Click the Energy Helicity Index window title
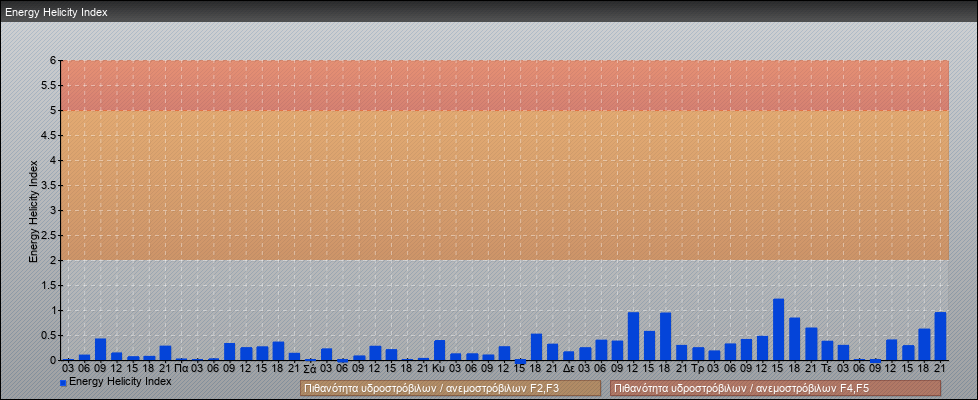978x400 pixels. click(56, 12)
